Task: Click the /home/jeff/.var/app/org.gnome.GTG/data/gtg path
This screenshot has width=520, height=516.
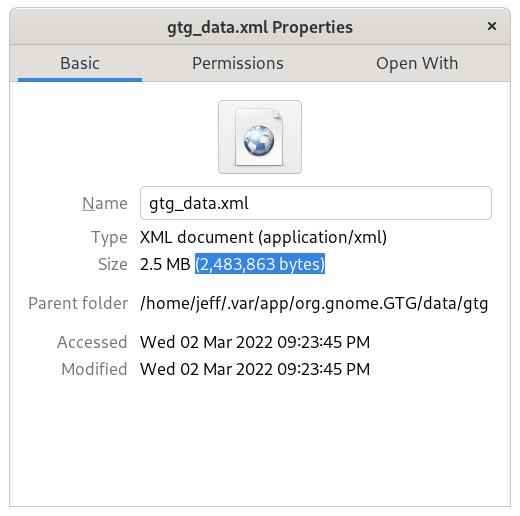Action: [314, 304]
